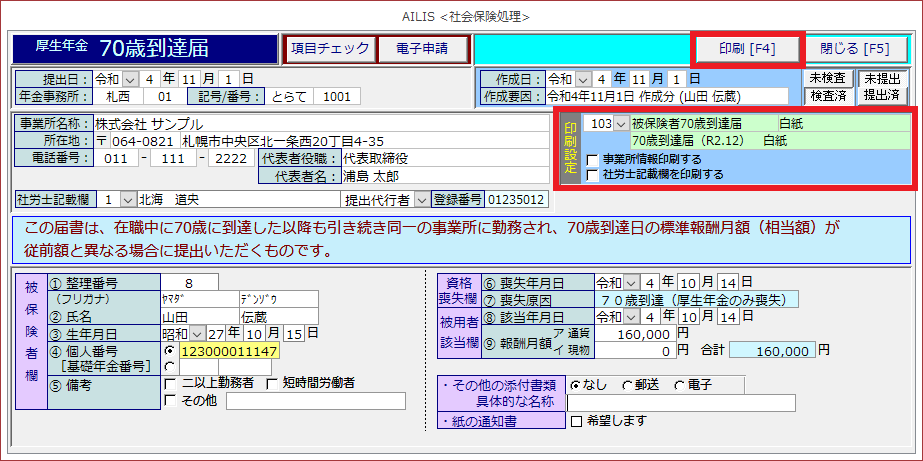The height and width of the screenshot is (461, 923).
Task: Select the 電子 radio option
Action: [x=680, y=384]
